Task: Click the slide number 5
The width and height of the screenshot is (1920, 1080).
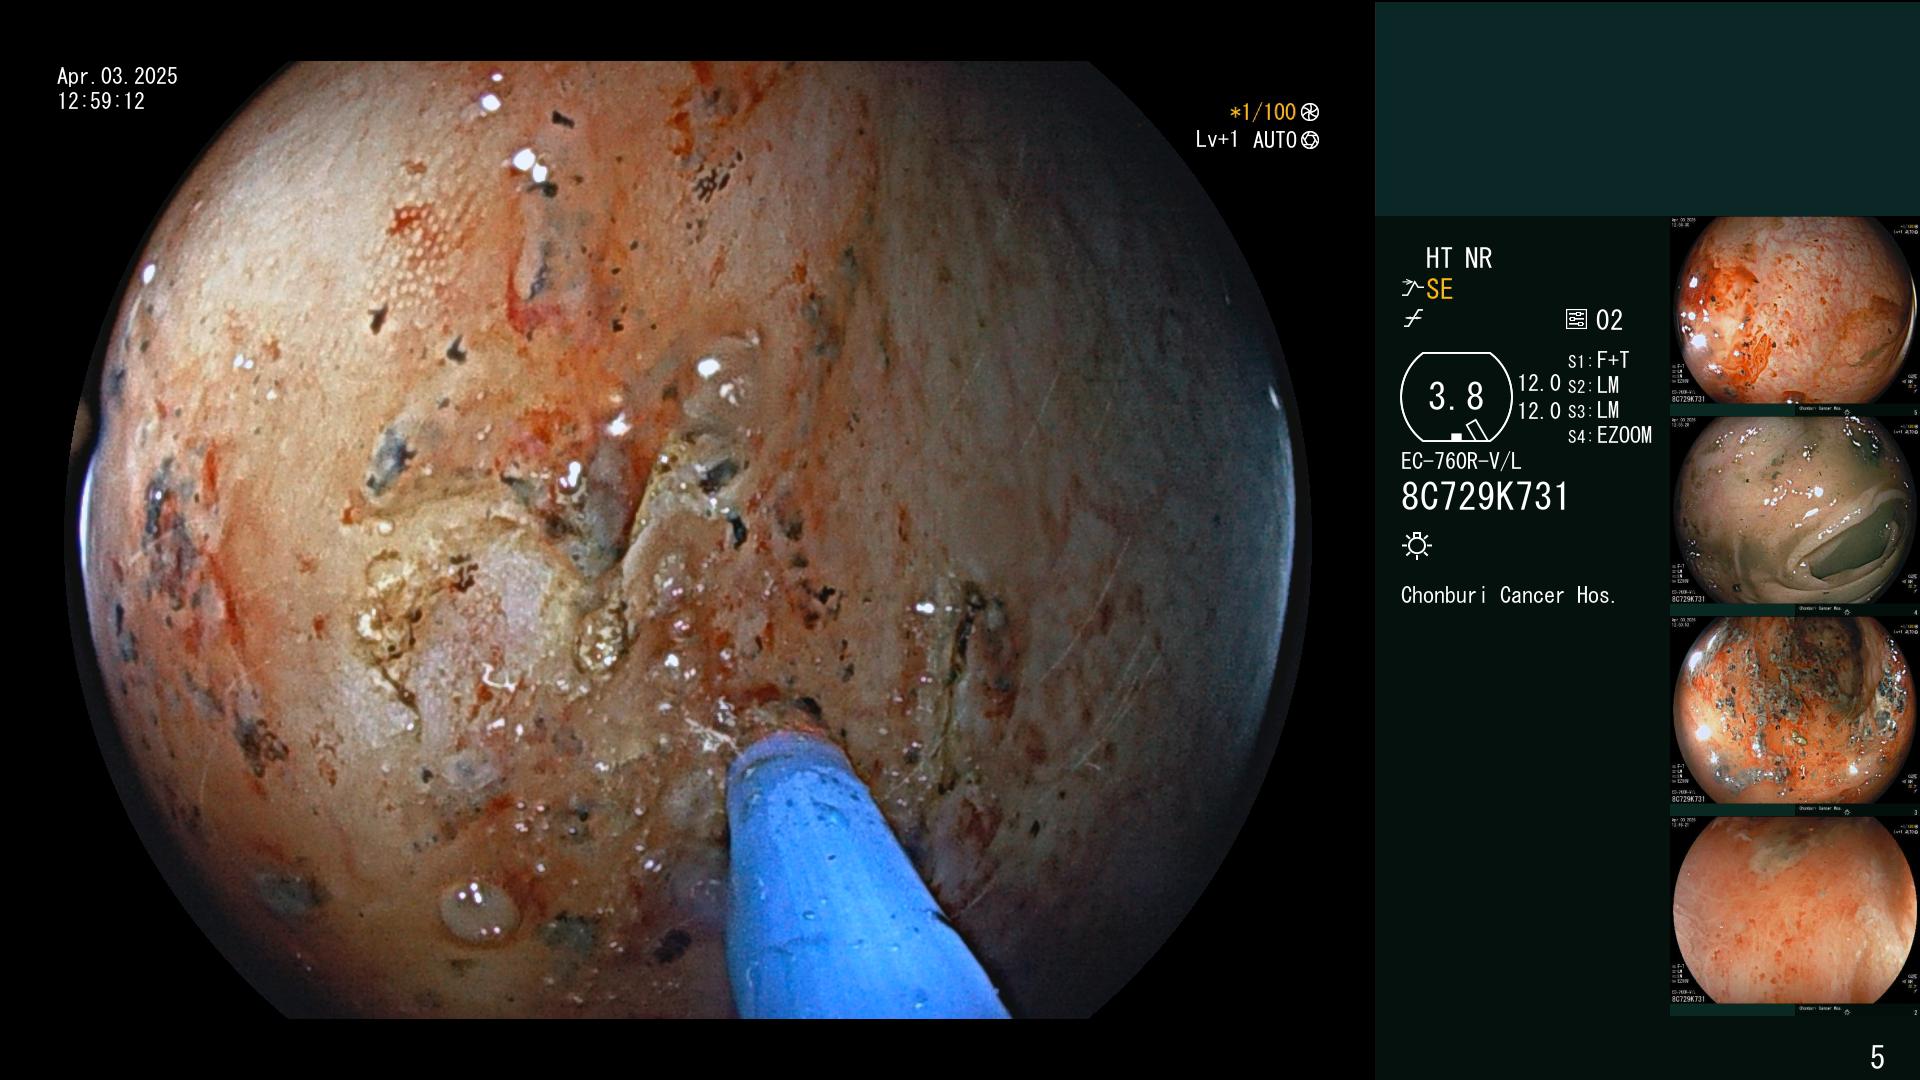Action: click(x=1877, y=1057)
